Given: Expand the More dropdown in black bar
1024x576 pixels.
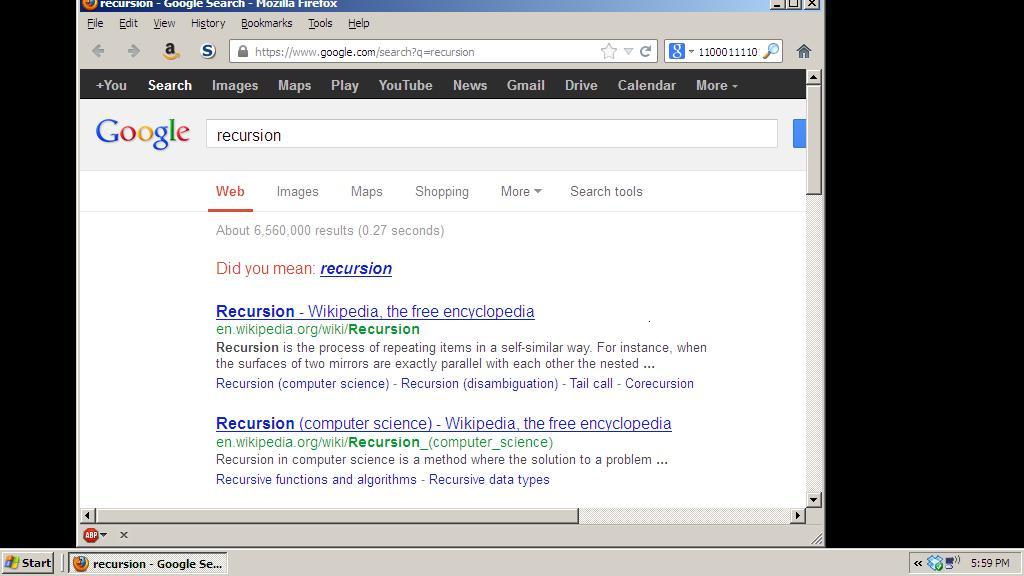Looking at the screenshot, I should point(716,86).
